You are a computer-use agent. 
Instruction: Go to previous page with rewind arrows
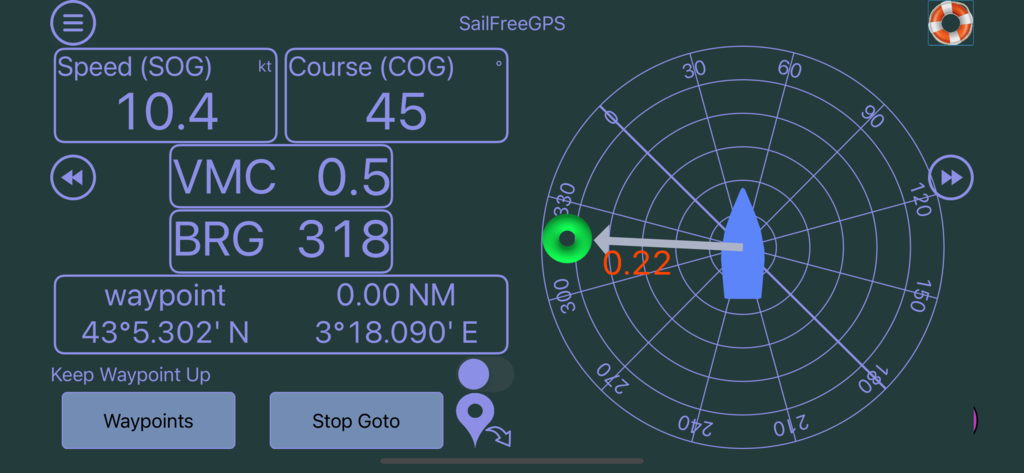[x=73, y=177]
